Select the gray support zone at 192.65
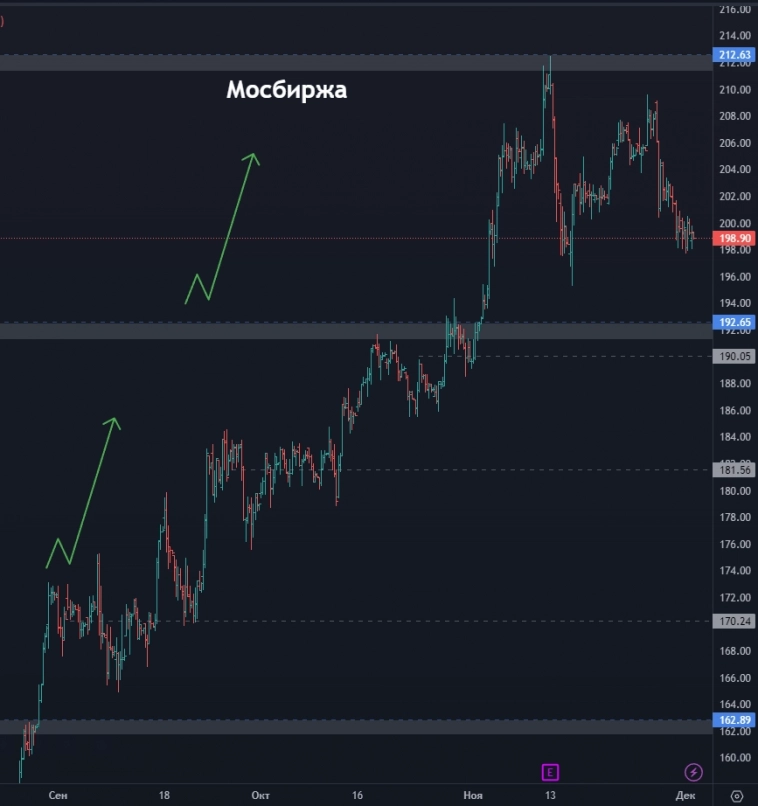Viewport: 758px width, 806px height. tap(356, 331)
